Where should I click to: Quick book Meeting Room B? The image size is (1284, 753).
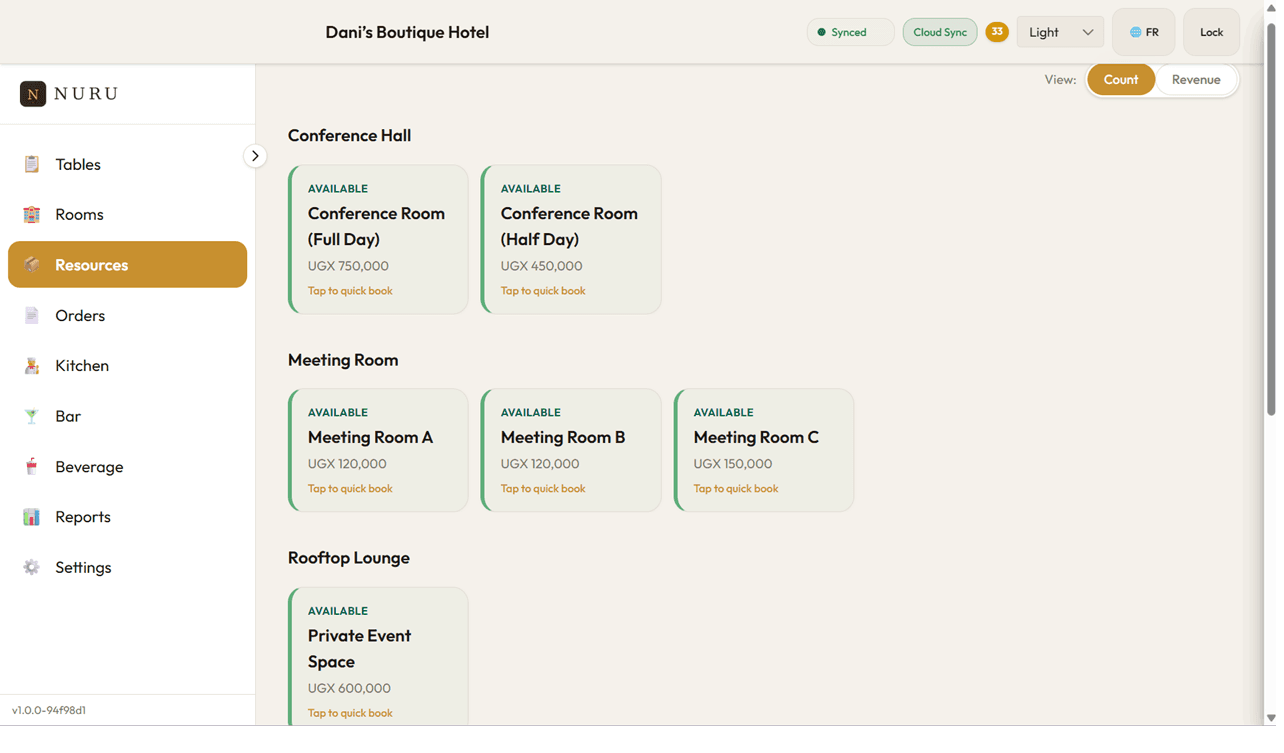(x=571, y=450)
